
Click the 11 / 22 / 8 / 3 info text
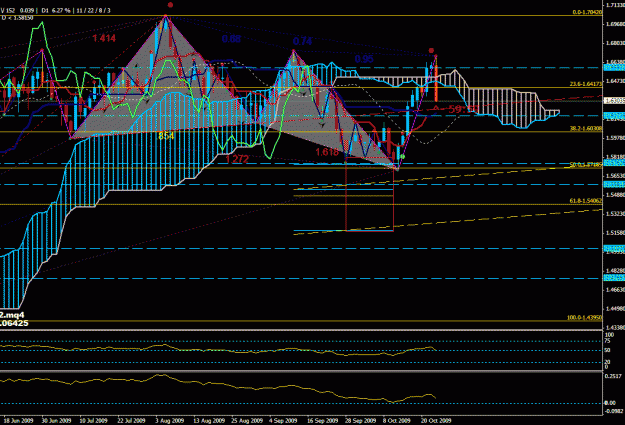point(94,10)
